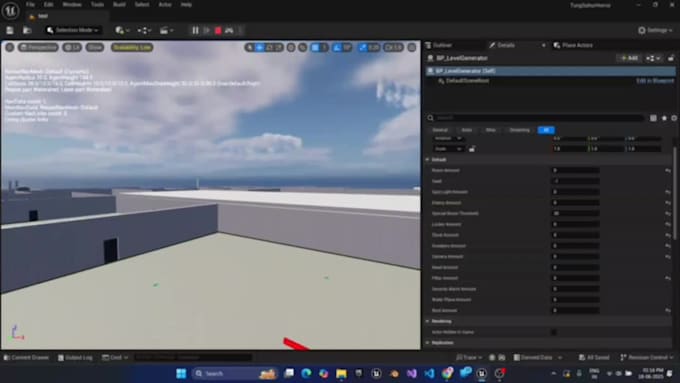Open the Lit view mode dropdown
Image resolution: width=680 pixels, height=383 pixels.
(72, 47)
